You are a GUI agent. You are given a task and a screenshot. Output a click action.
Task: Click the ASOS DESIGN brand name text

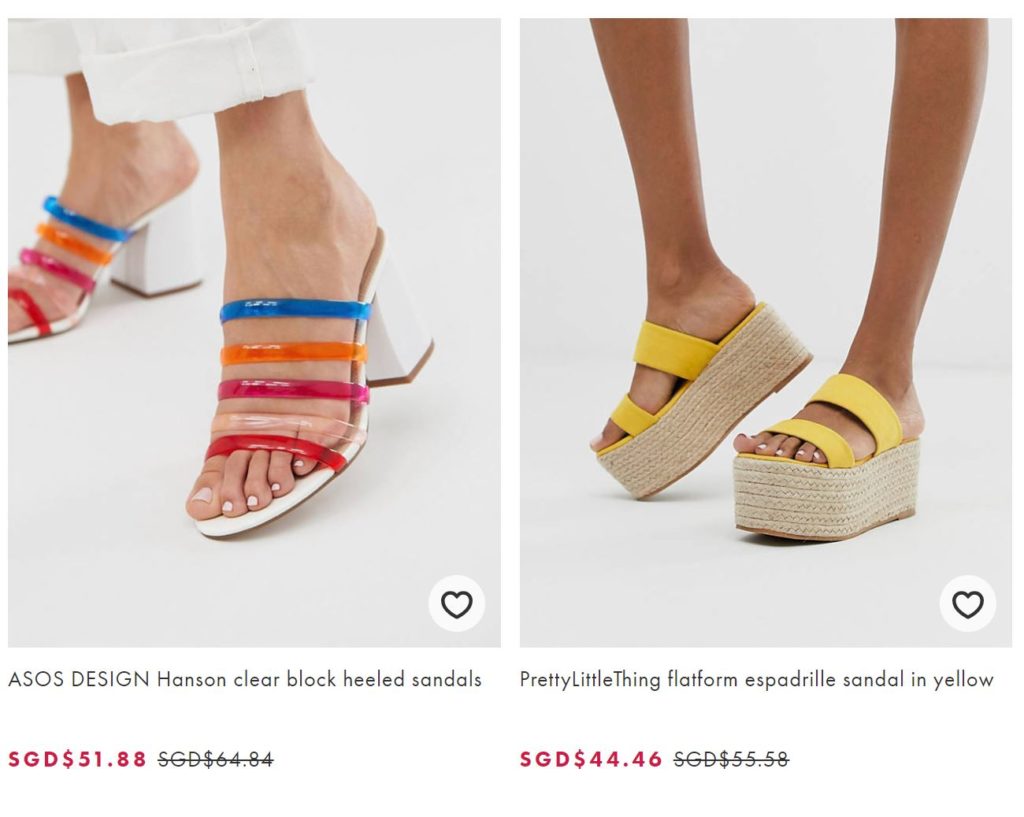point(79,680)
